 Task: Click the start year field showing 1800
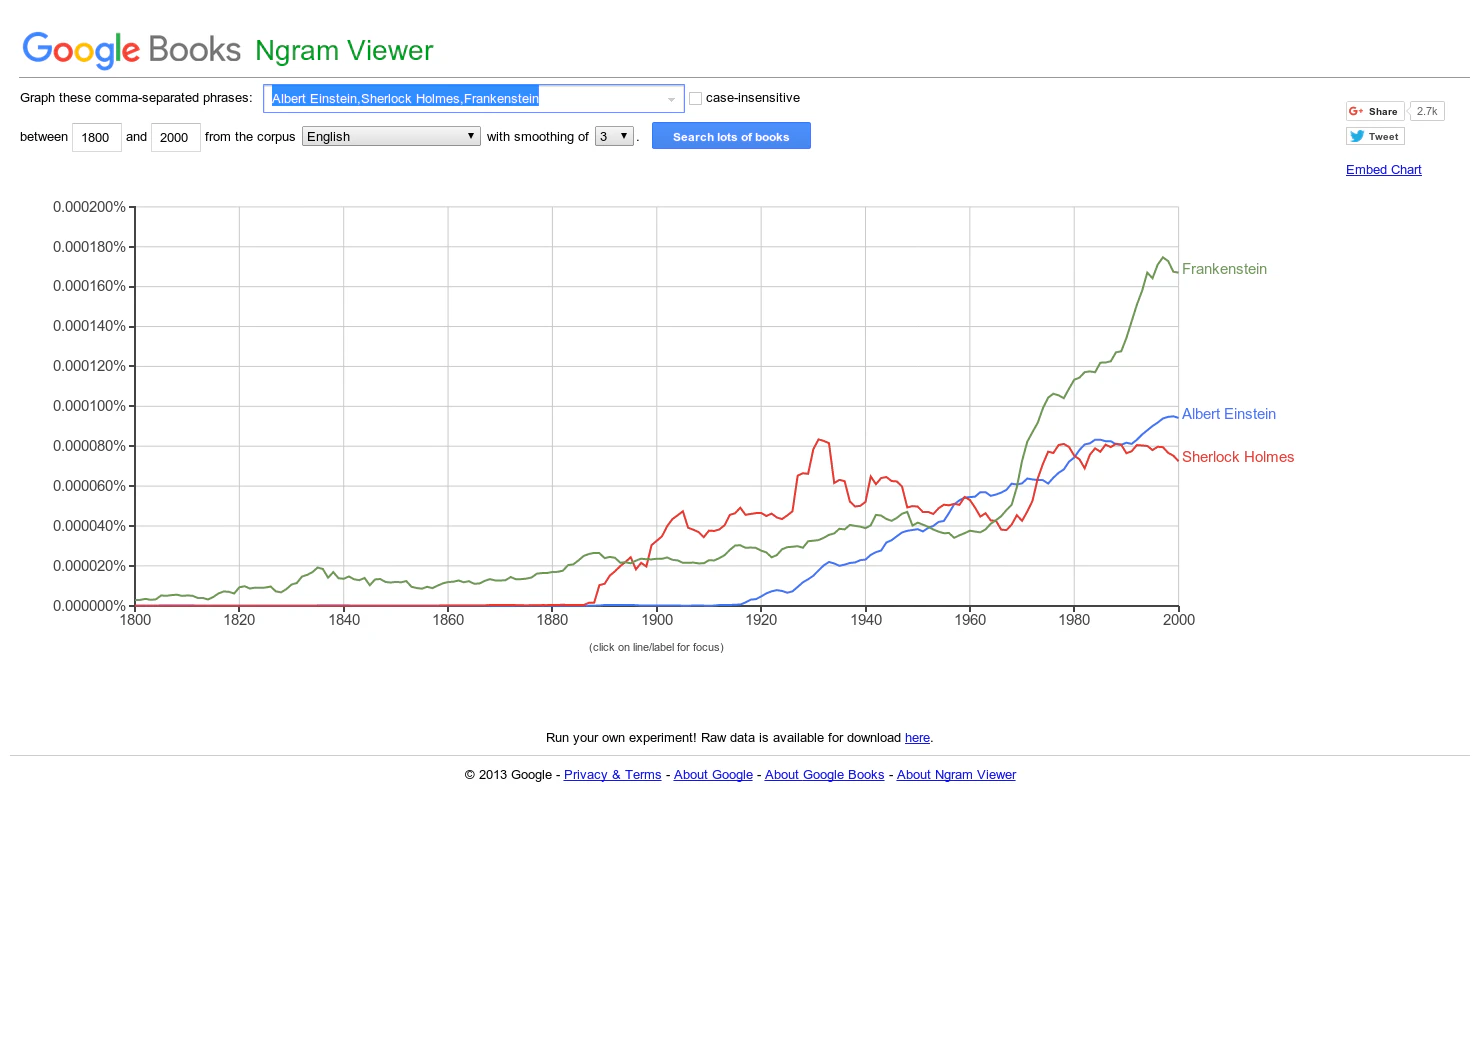[x=97, y=137]
